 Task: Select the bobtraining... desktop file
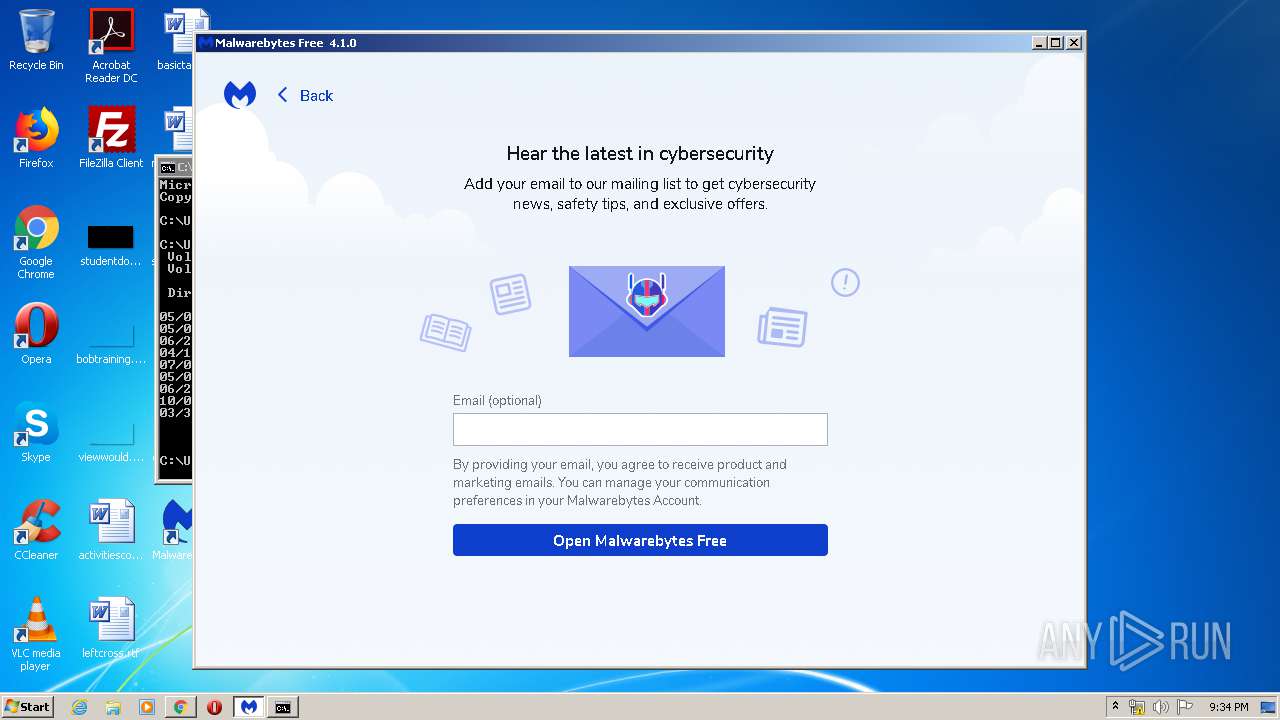(111, 342)
